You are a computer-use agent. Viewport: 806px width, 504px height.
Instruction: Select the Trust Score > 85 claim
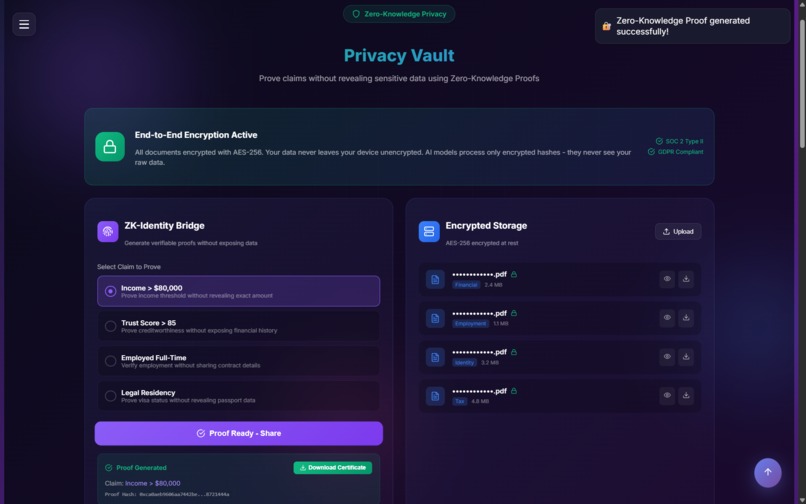coord(239,326)
